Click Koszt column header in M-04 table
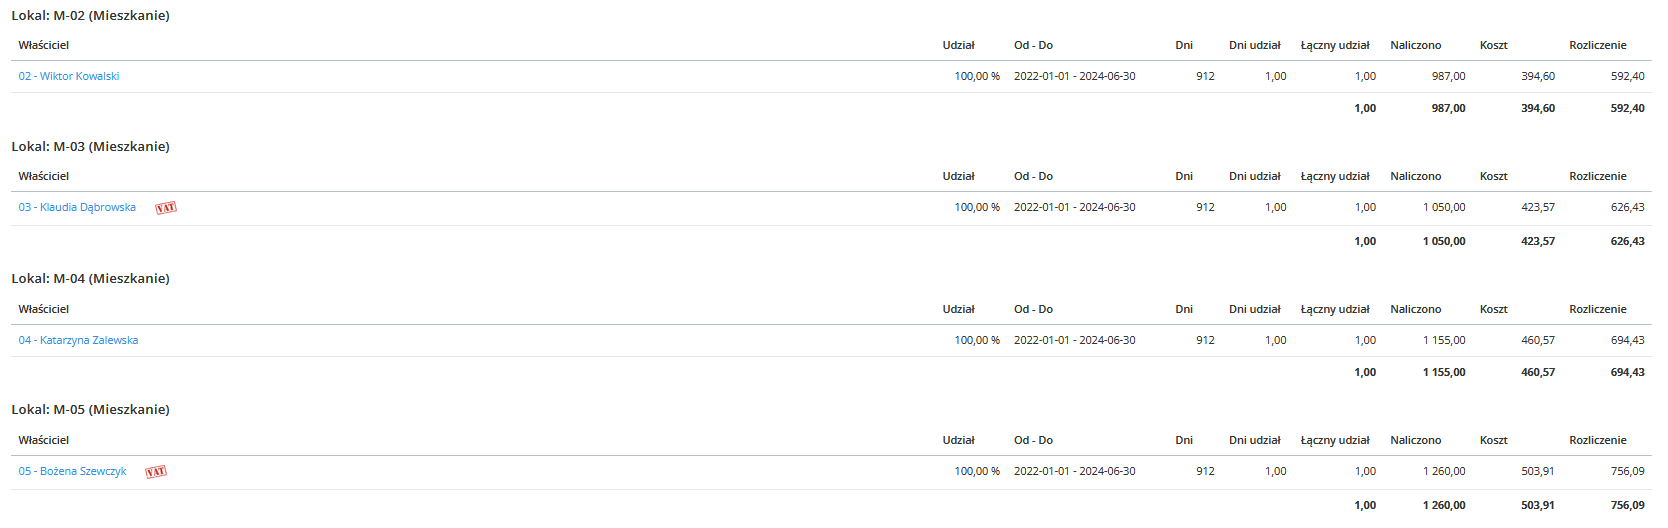 pyautogui.click(x=1493, y=309)
